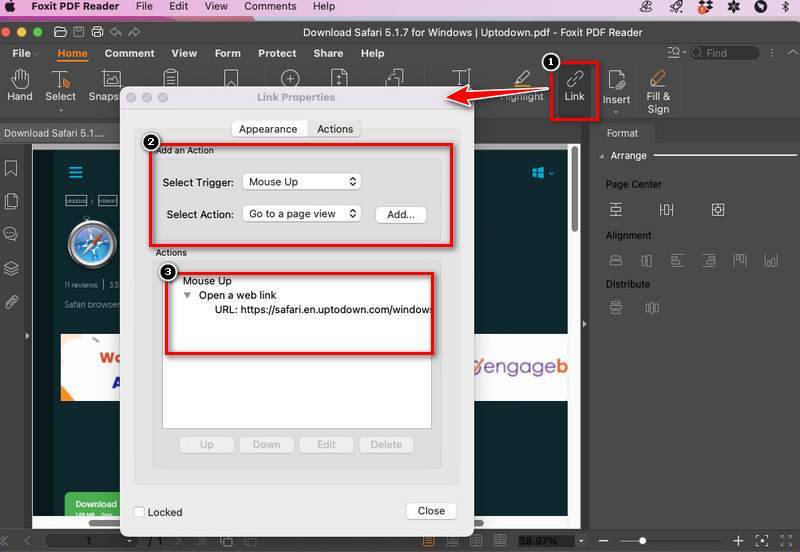
Task: Click the second Distribute icon
Action: 652,308
